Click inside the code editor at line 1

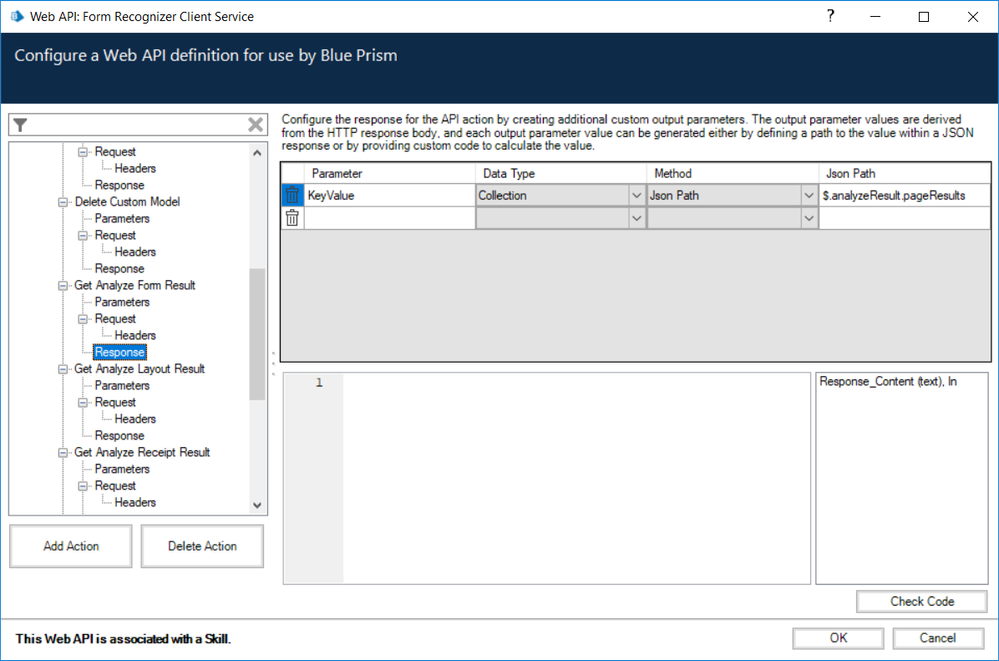[575, 384]
